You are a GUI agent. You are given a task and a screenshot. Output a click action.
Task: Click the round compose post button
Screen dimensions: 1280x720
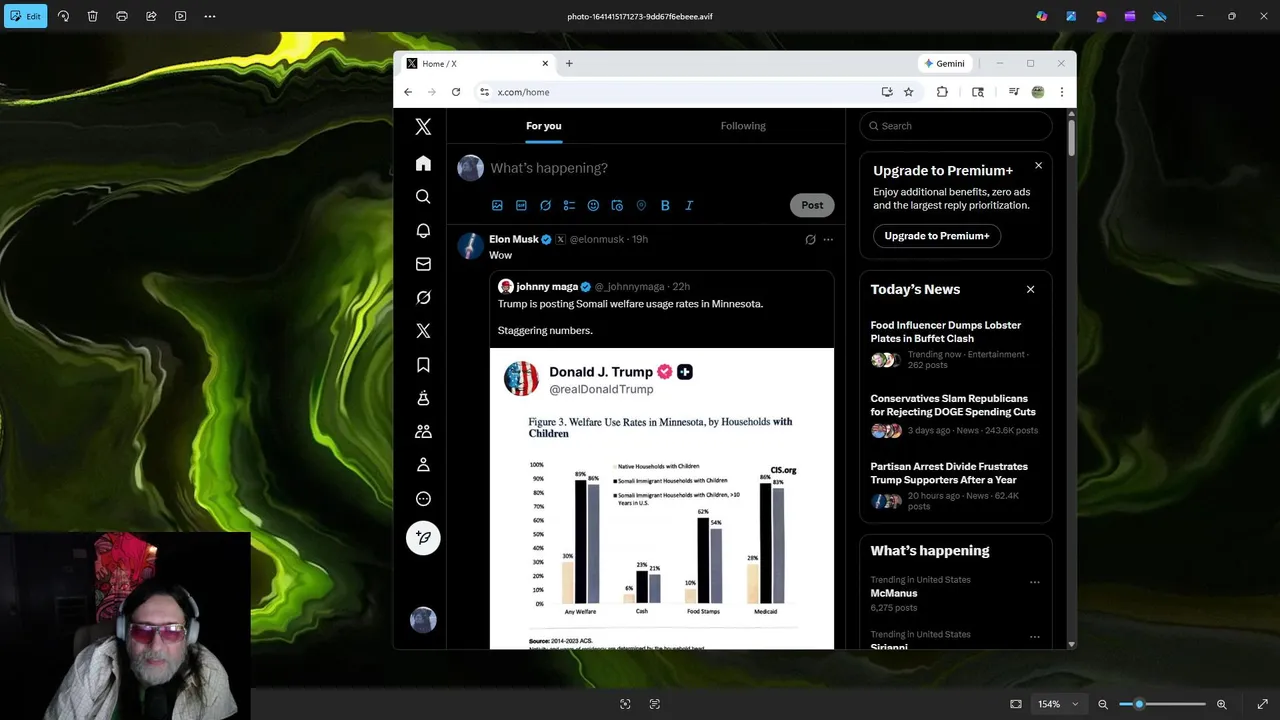click(423, 538)
